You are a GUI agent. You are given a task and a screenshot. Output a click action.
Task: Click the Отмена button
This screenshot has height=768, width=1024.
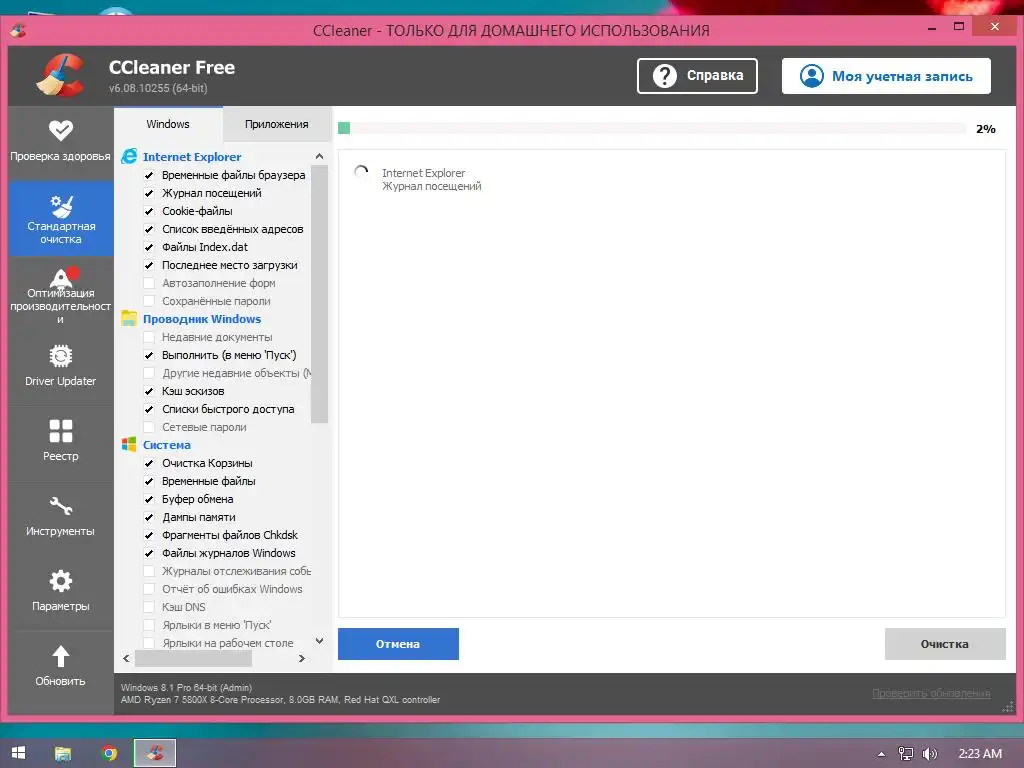[x=398, y=644]
